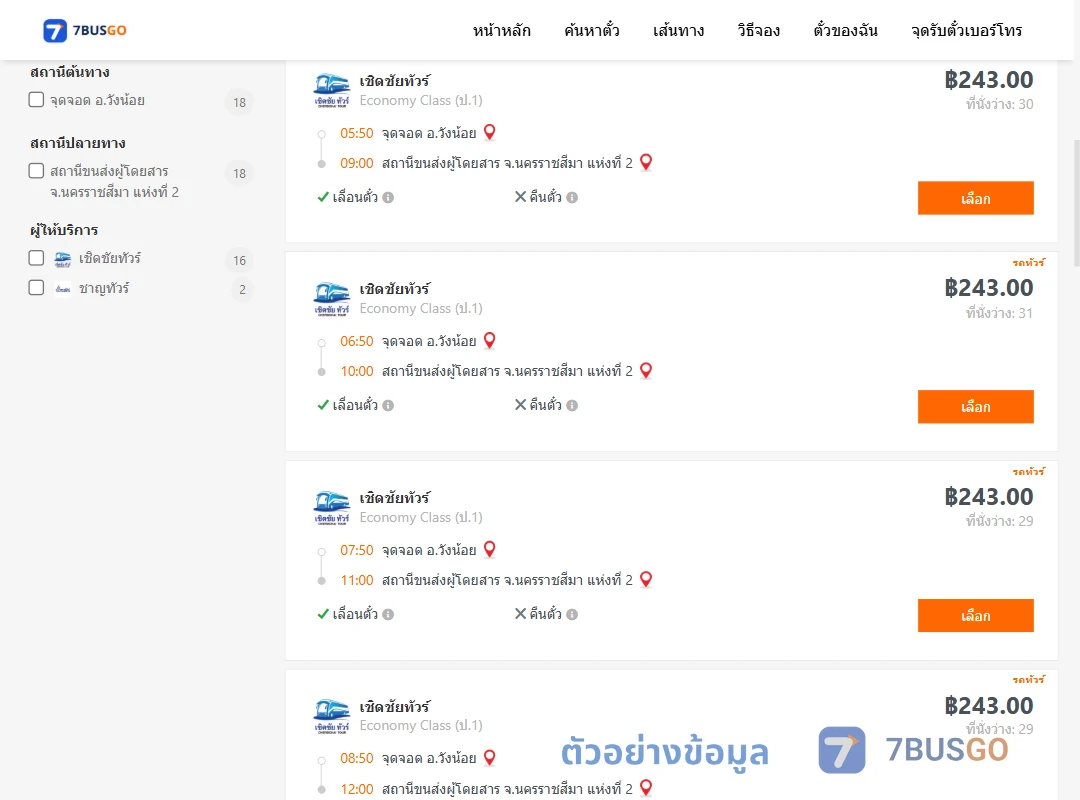Click the สถานีต้นทาง filter heading

coord(70,72)
